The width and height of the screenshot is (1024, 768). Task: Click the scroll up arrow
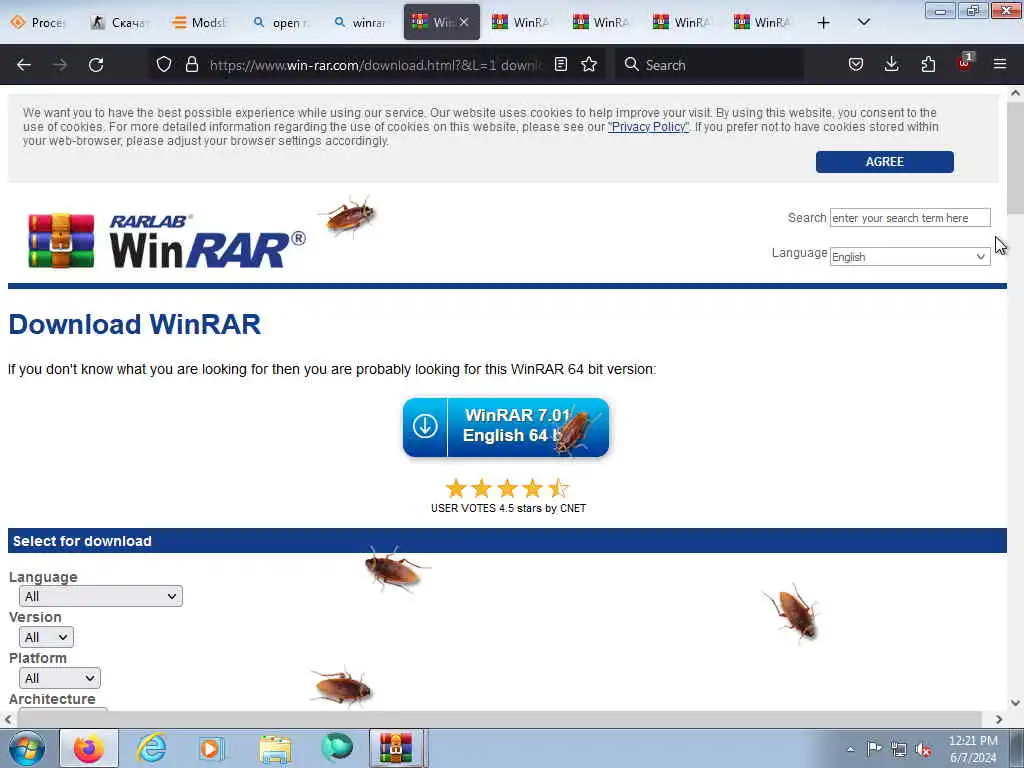[x=1015, y=93]
